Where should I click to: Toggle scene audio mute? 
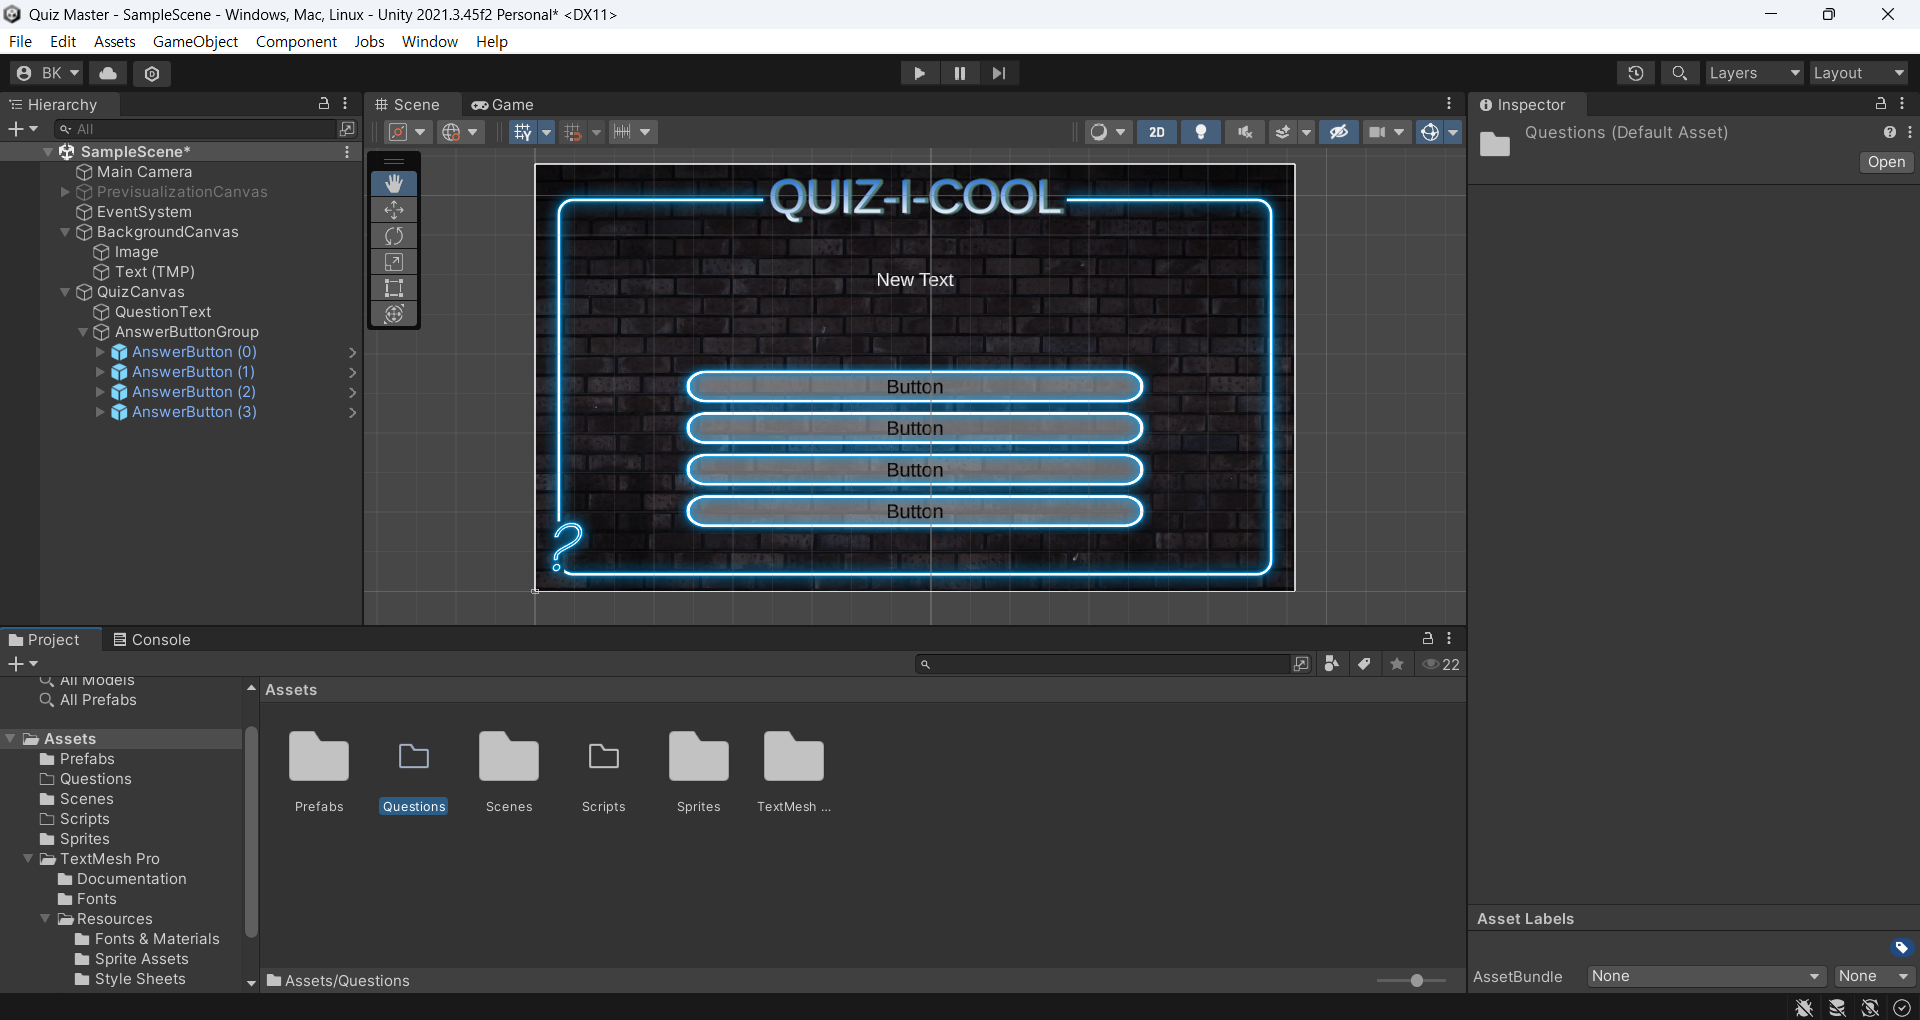(1245, 132)
